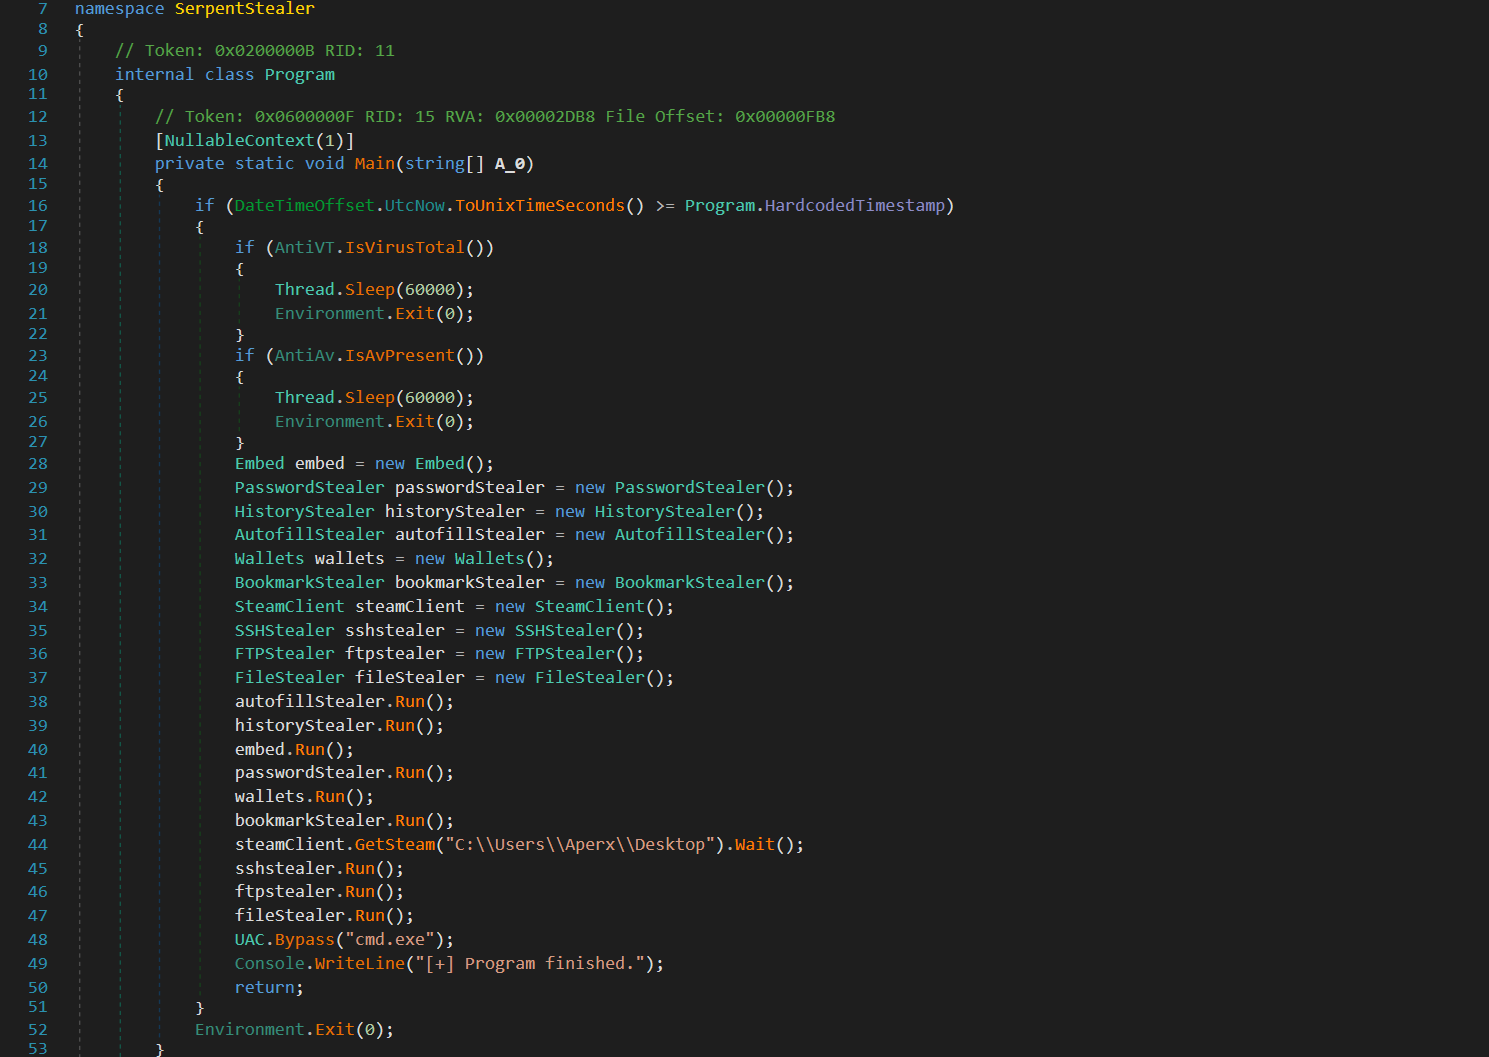The height and width of the screenshot is (1057, 1489).
Task: Click Run in bookmarkStealer.Run() on line 43
Action: point(410,821)
